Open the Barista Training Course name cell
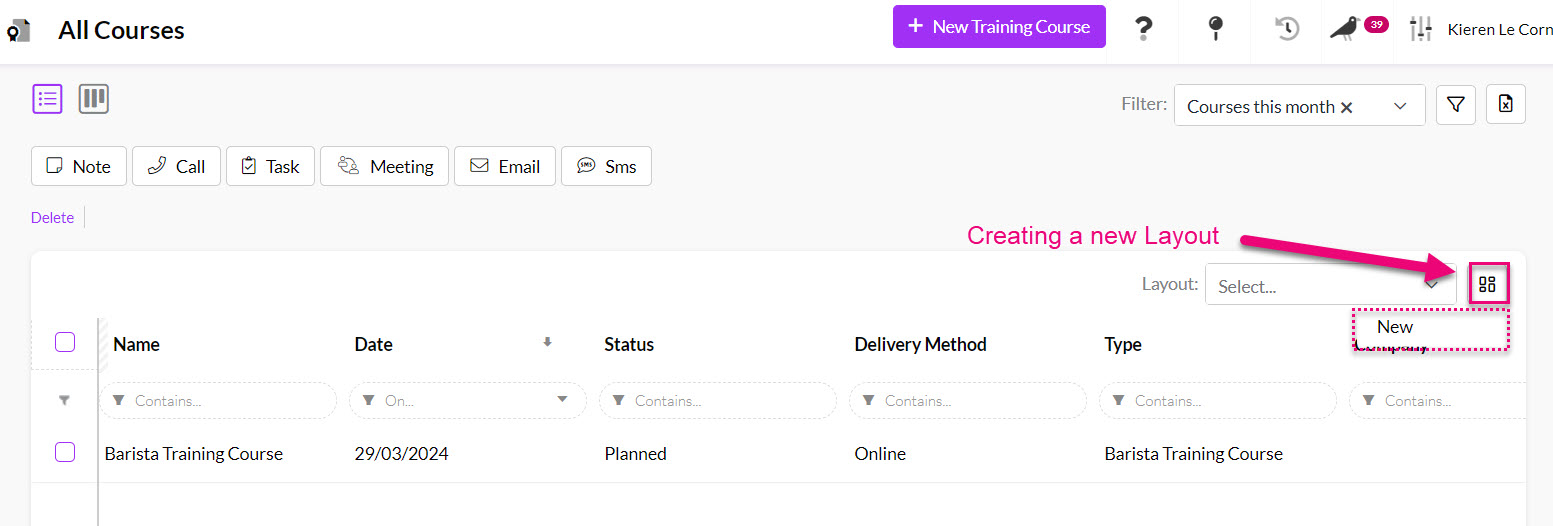Viewport: 1553px width, 526px height. point(194,453)
